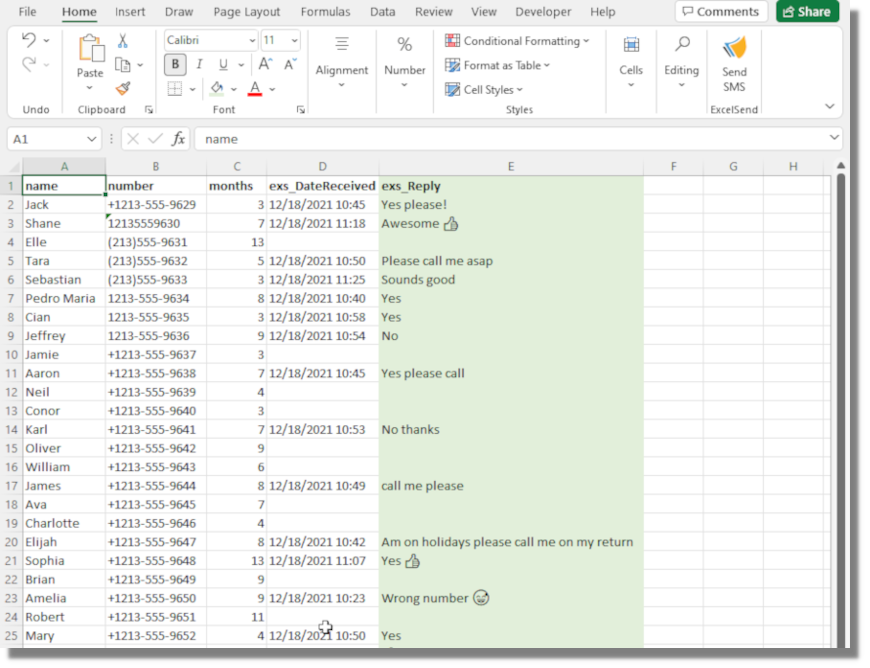Click the Comments button
This screenshot has width=870, height=668.
tap(721, 12)
